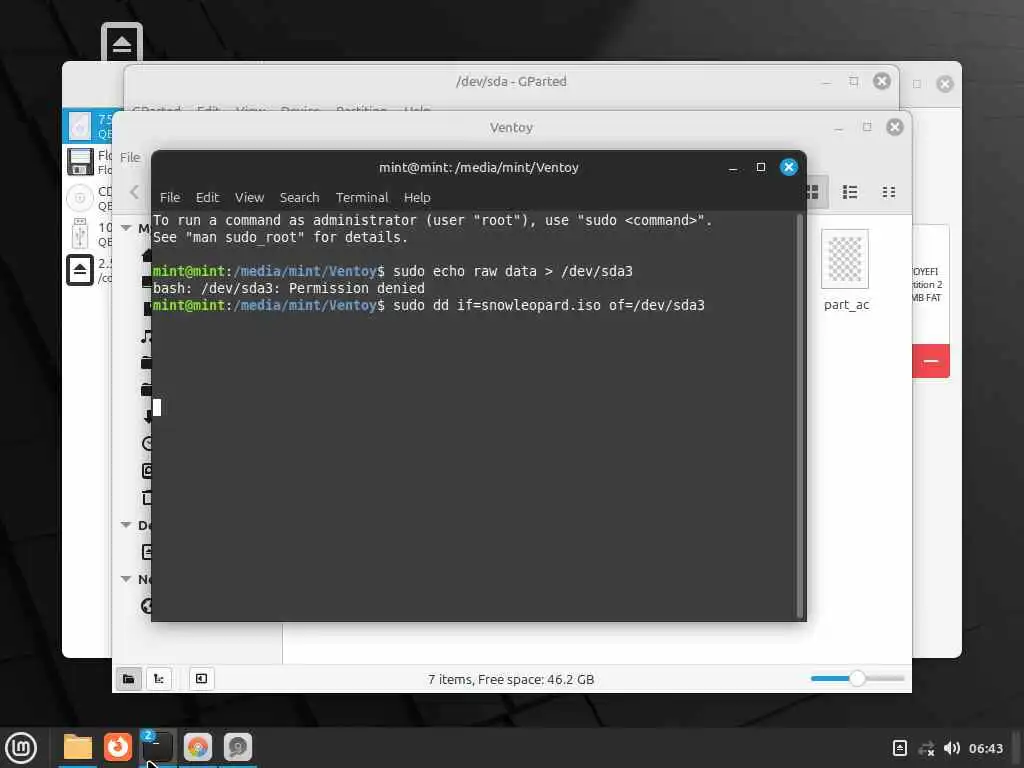The height and width of the screenshot is (768, 1024).
Task: Show tree view in file manager sidebar
Action: pyautogui.click(x=159, y=679)
